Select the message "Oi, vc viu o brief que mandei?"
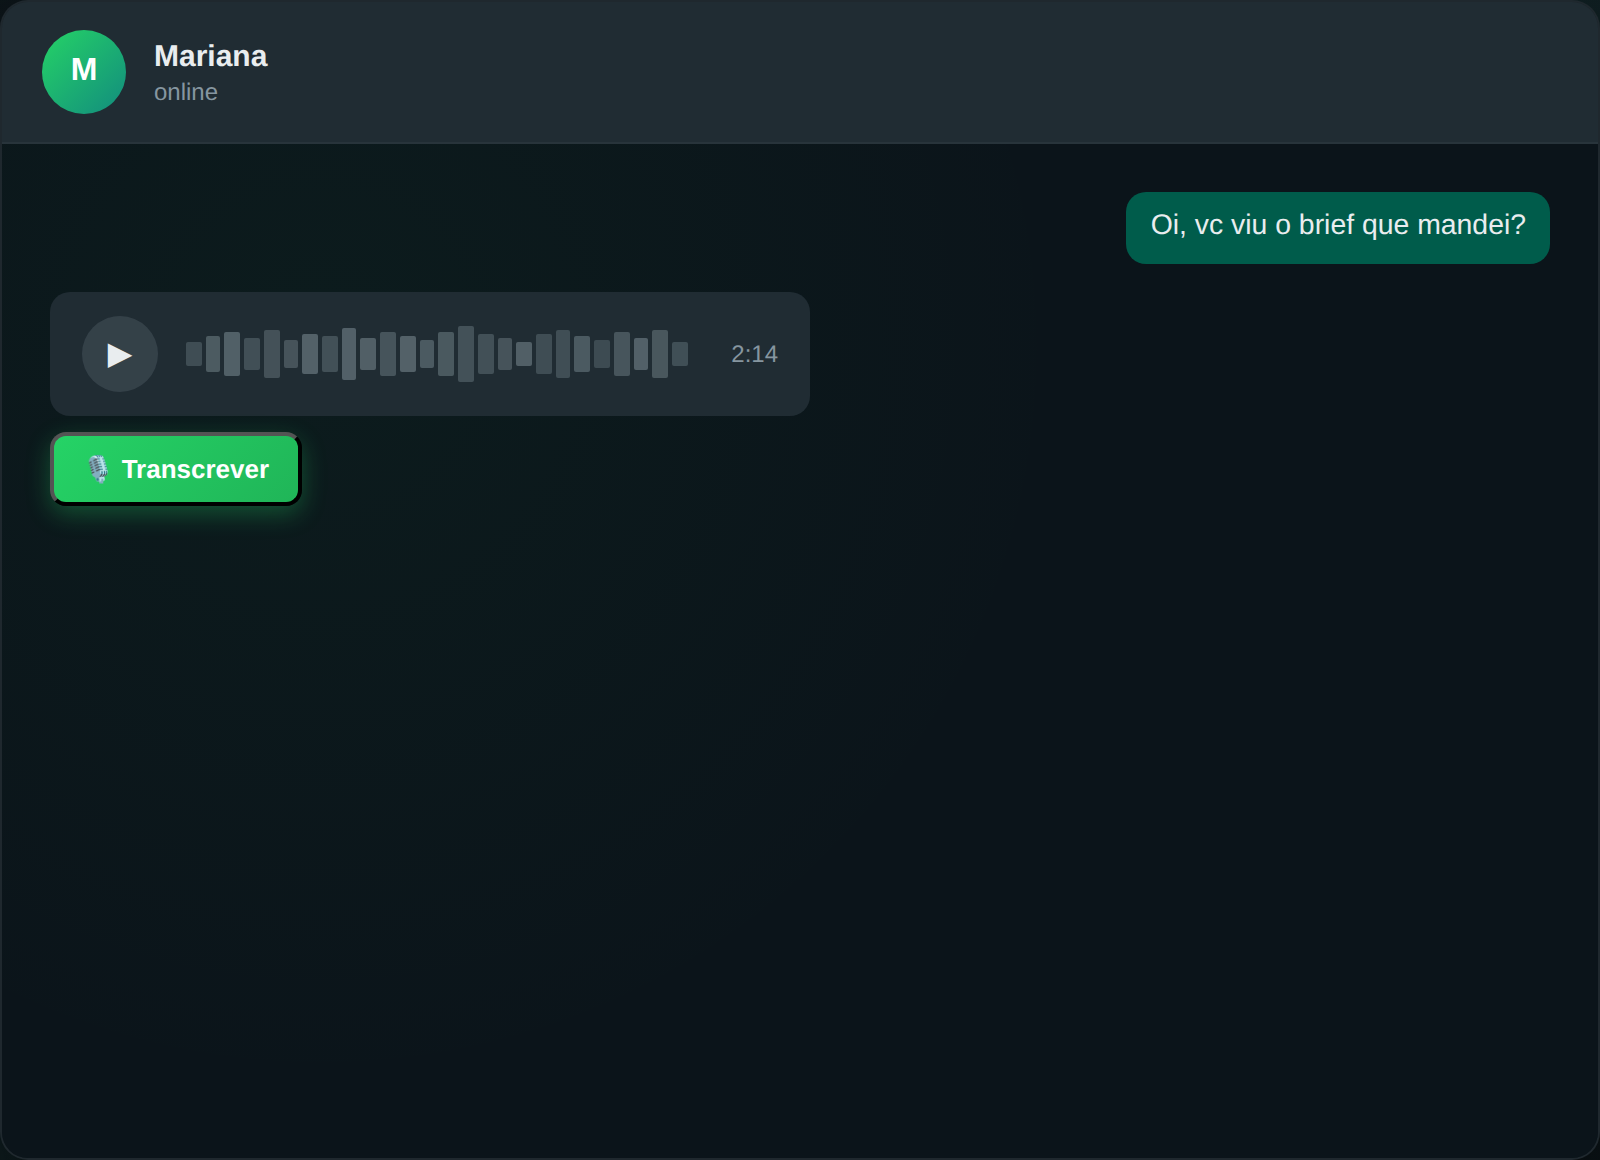This screenshot has width=1600, height=1160. coord(1338,228)
